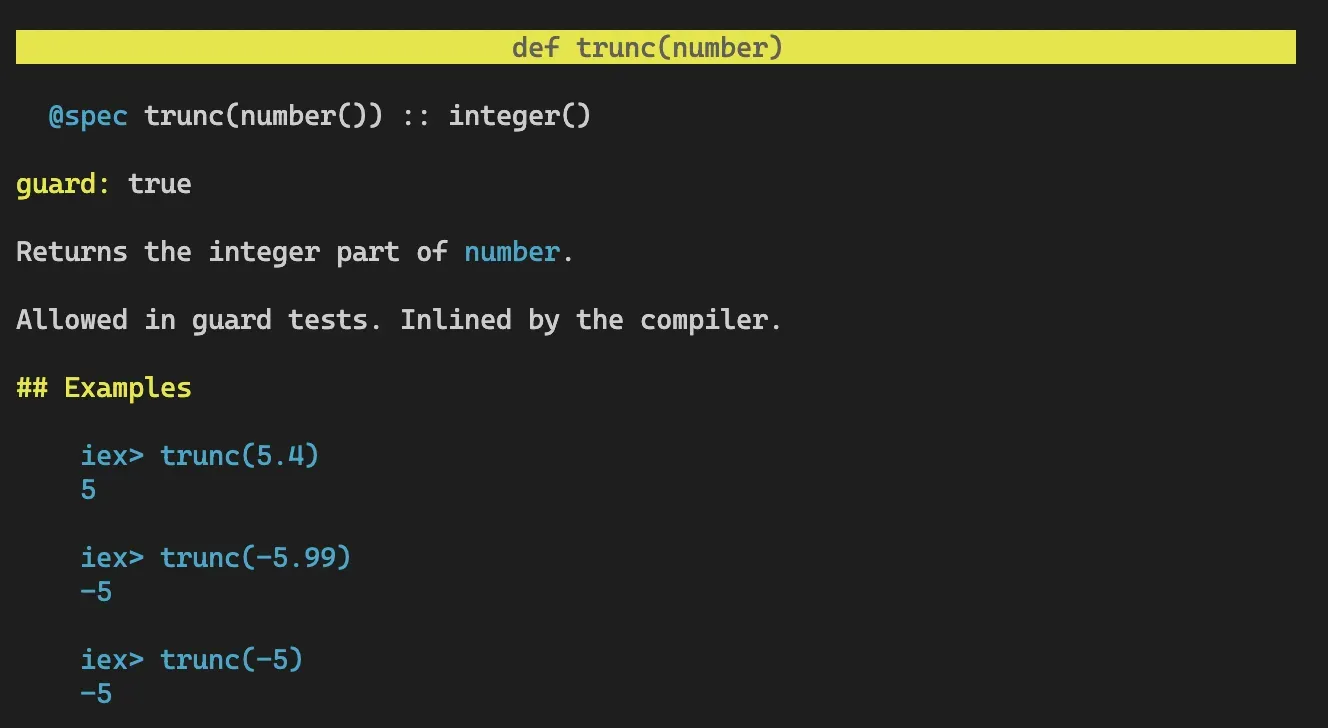Click the result '5' under trunc(5.4)
Viewport: 1328px width, 728px height.
[88, 490]
